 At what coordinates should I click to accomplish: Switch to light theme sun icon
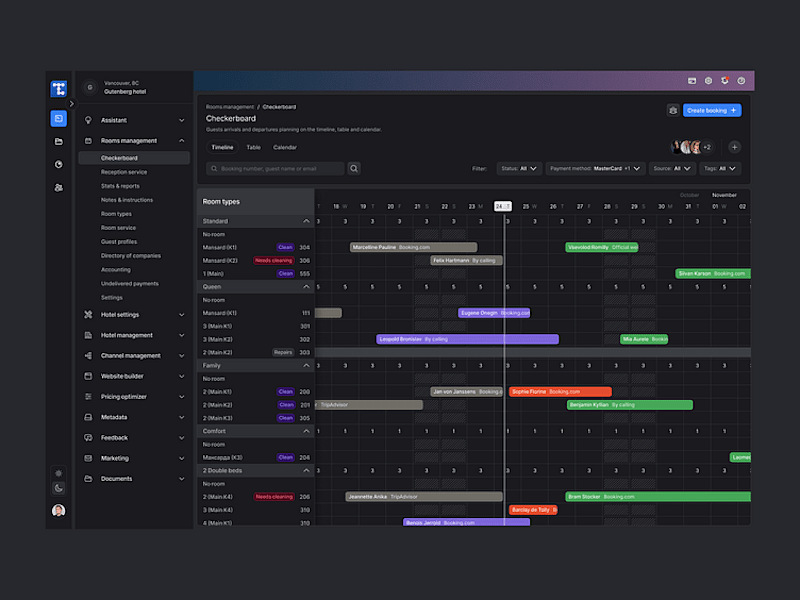(x=59, y=473)
